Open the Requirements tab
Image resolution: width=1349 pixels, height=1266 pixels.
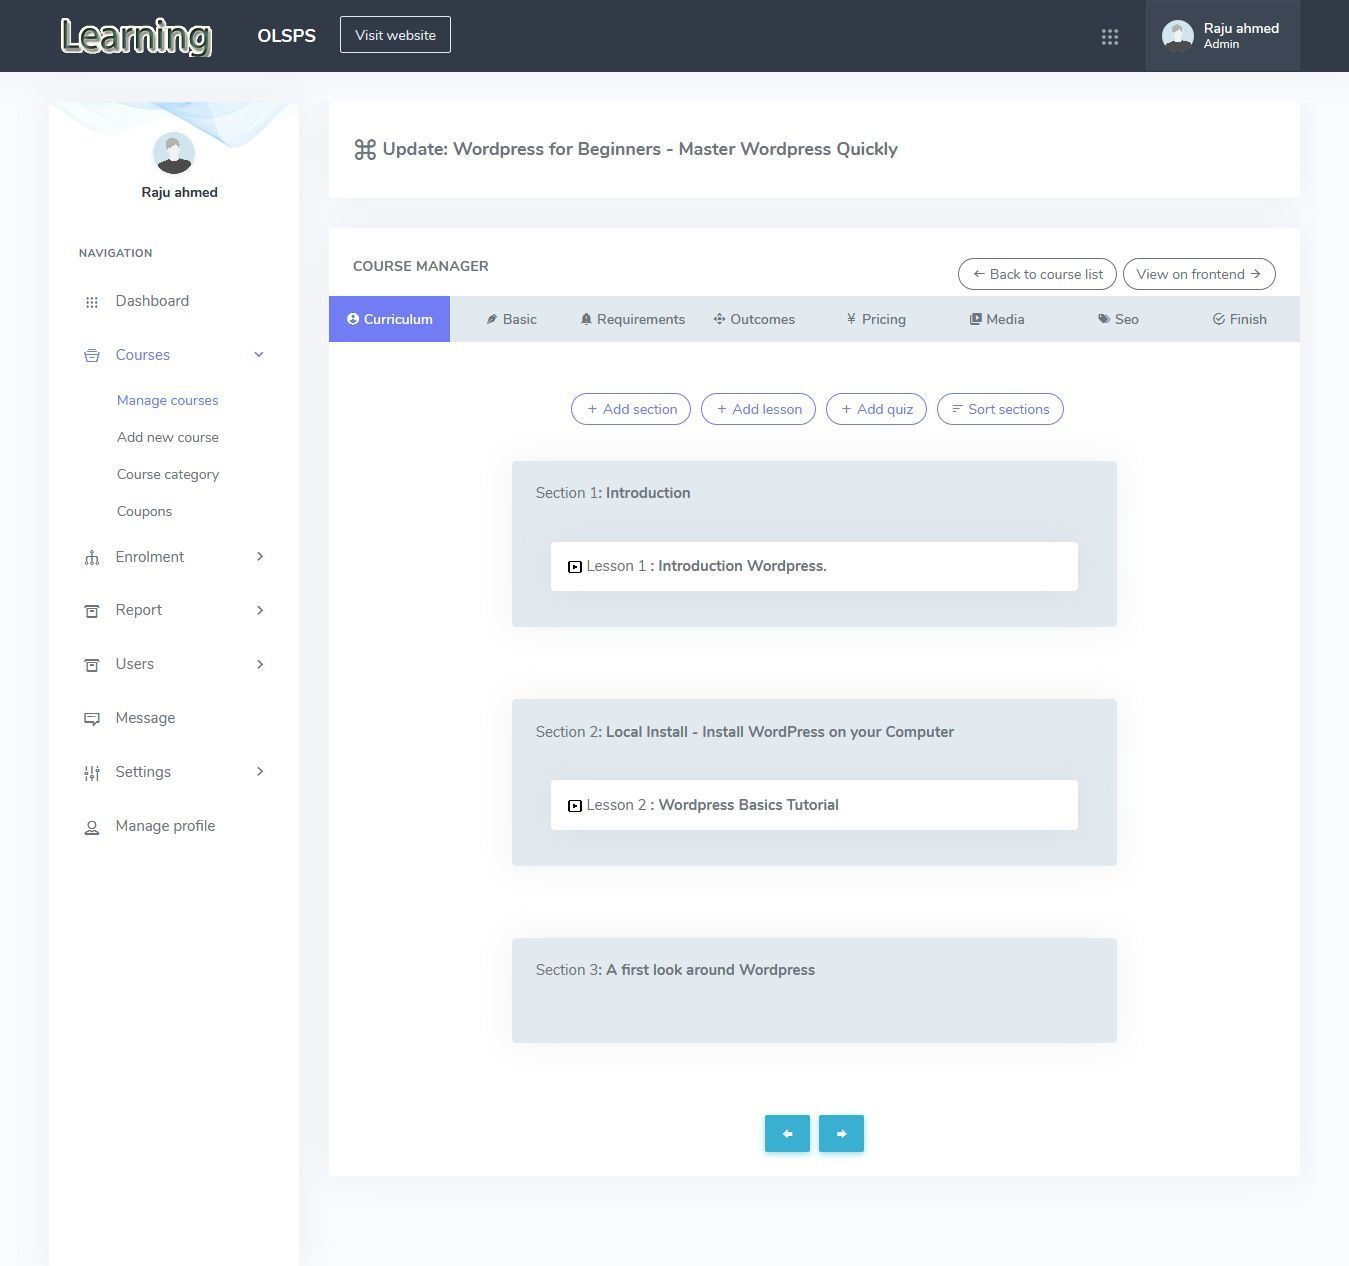[632, 319]
